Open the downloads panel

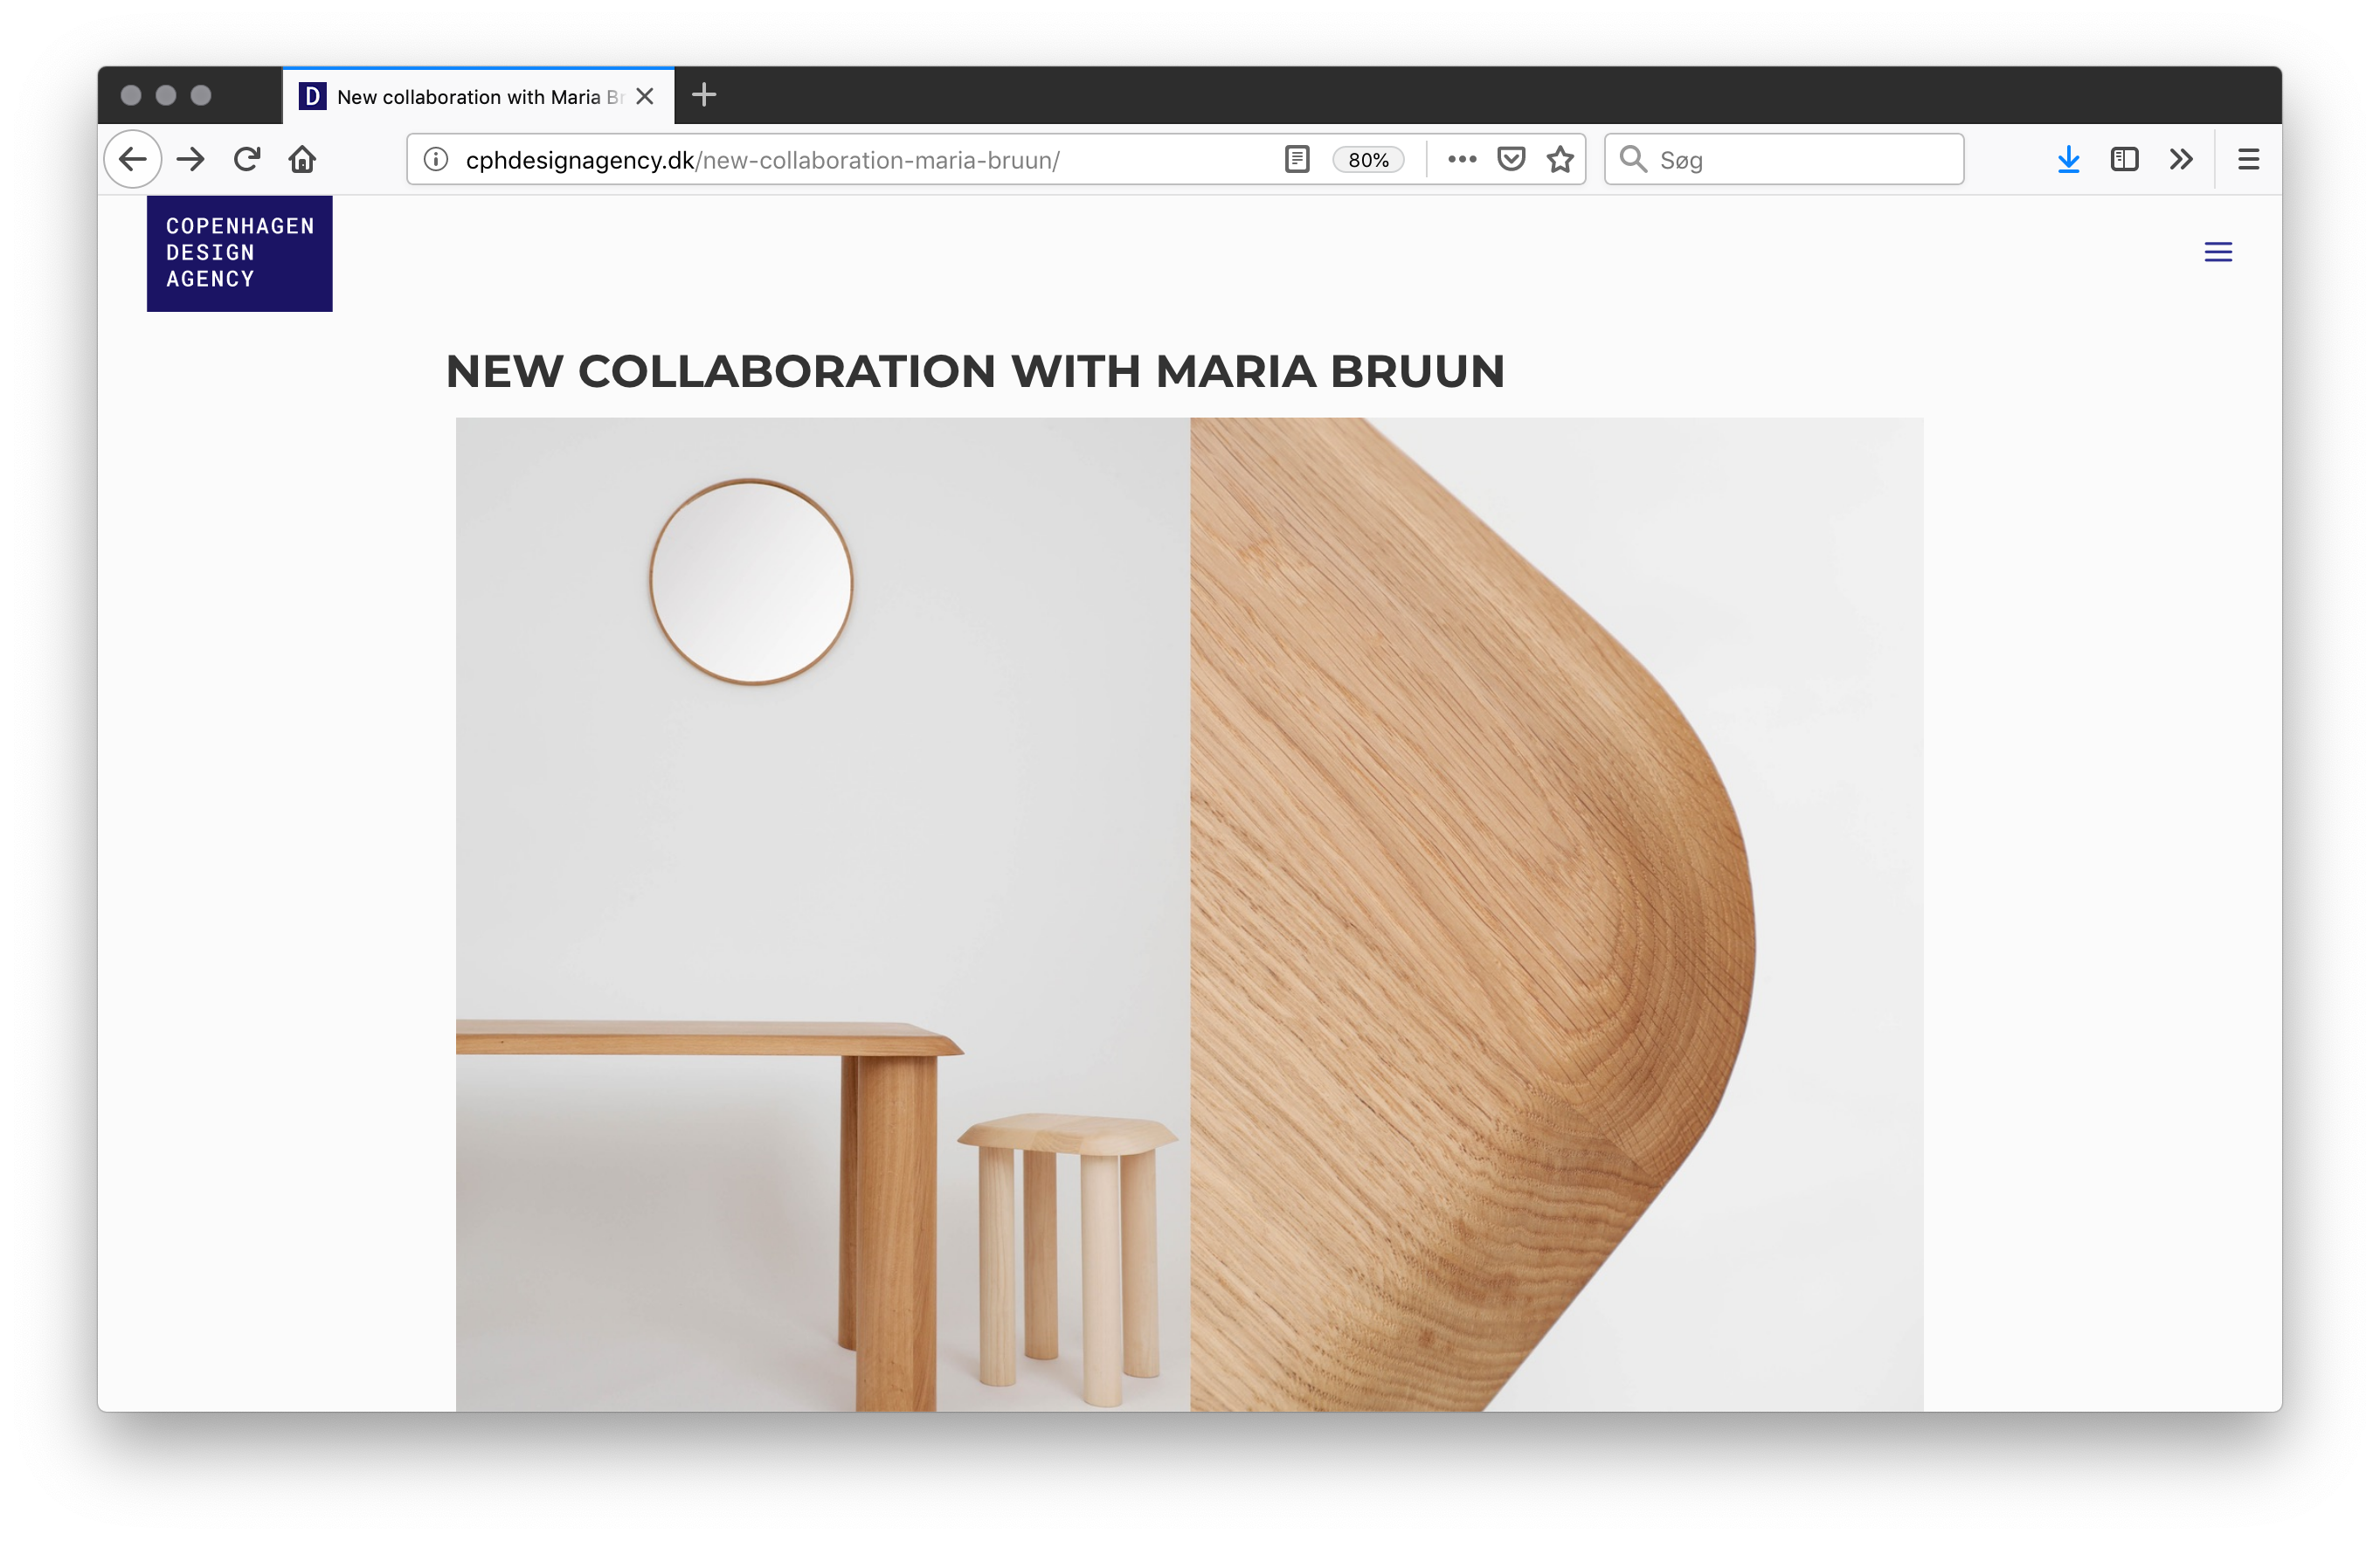(x=2068, y=160)
